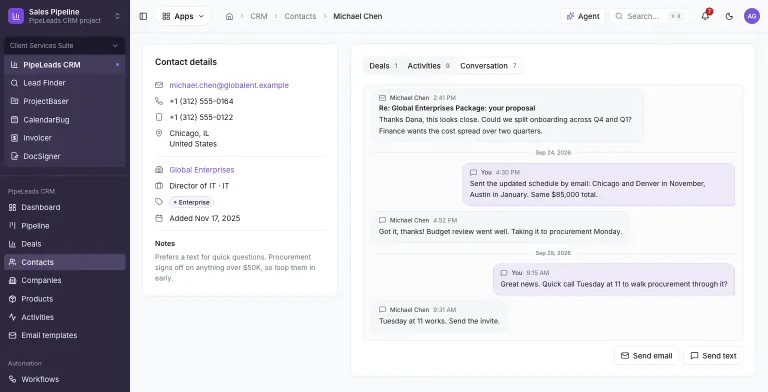Toggle dark mode moon icon
Screen dimensions: 768x392
click(729, 16)
